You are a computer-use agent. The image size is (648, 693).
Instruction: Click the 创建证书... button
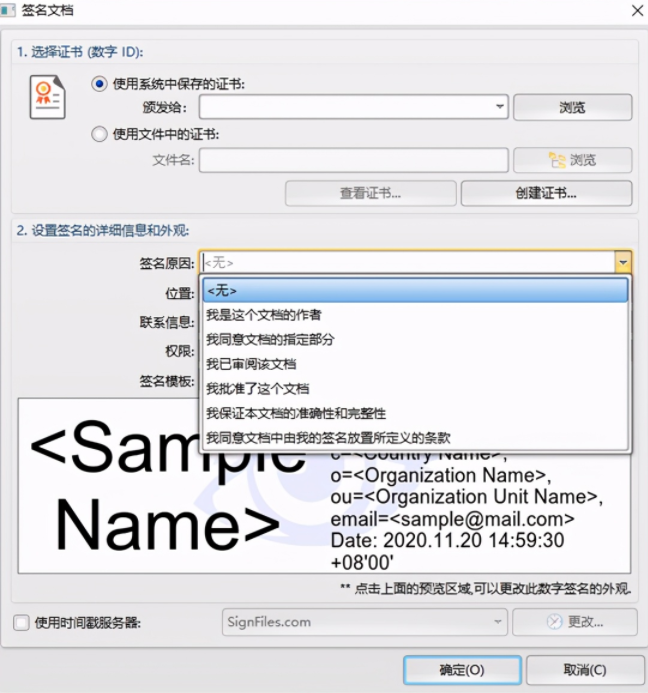pos(546,193)
